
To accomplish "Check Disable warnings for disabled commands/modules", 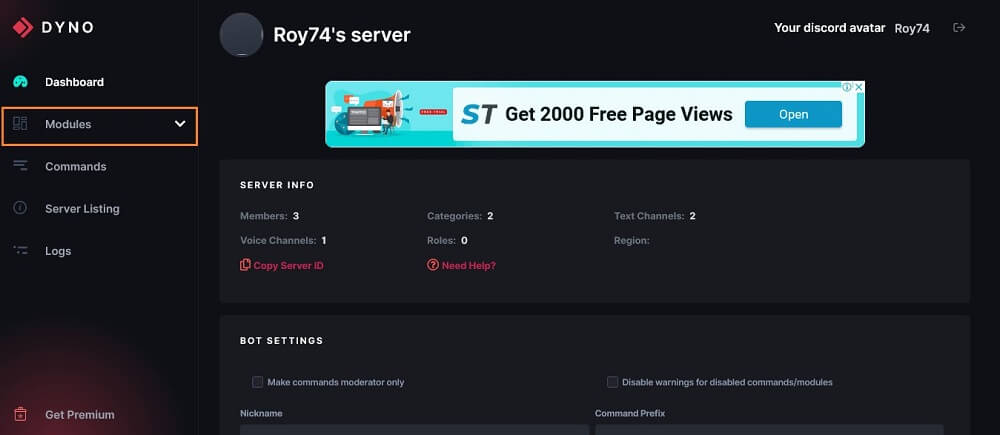I will point(612,382).
